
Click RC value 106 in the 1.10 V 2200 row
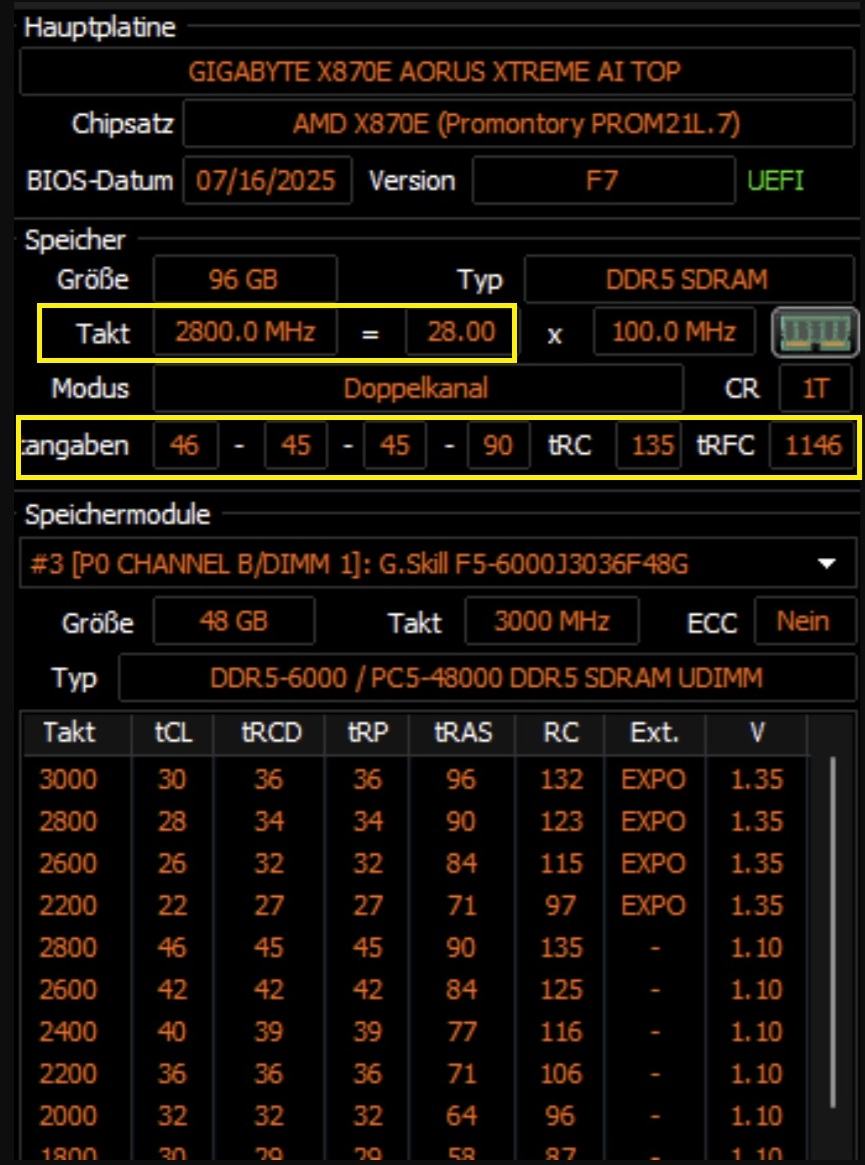[x=561, y=1073]
